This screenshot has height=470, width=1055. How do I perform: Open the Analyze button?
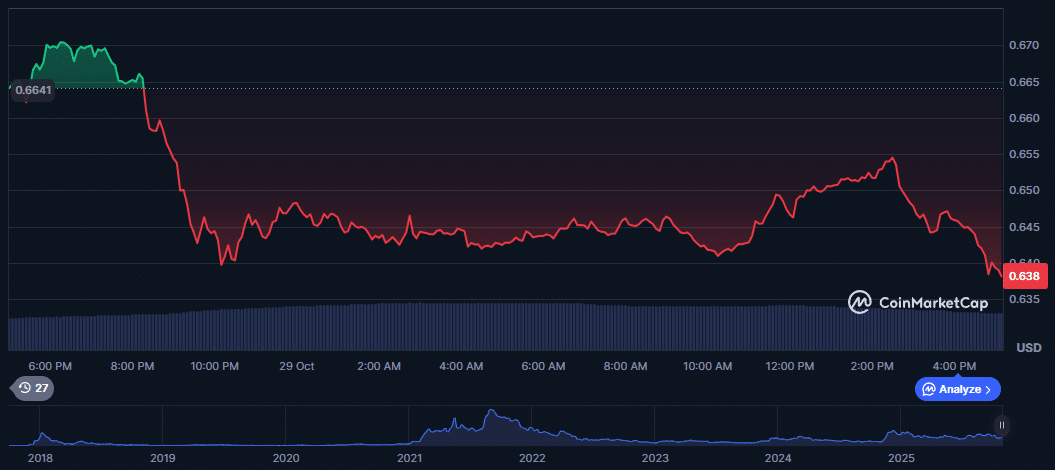[957, 389]
